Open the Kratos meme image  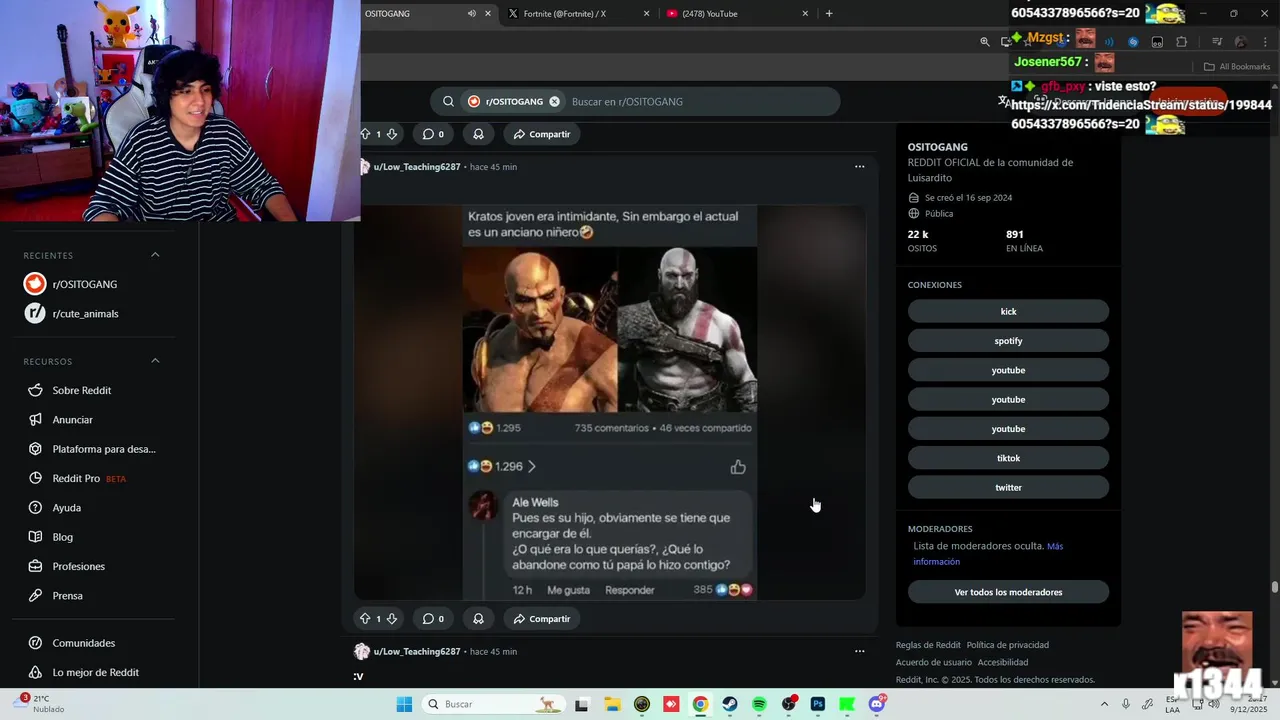pos(609,402)
